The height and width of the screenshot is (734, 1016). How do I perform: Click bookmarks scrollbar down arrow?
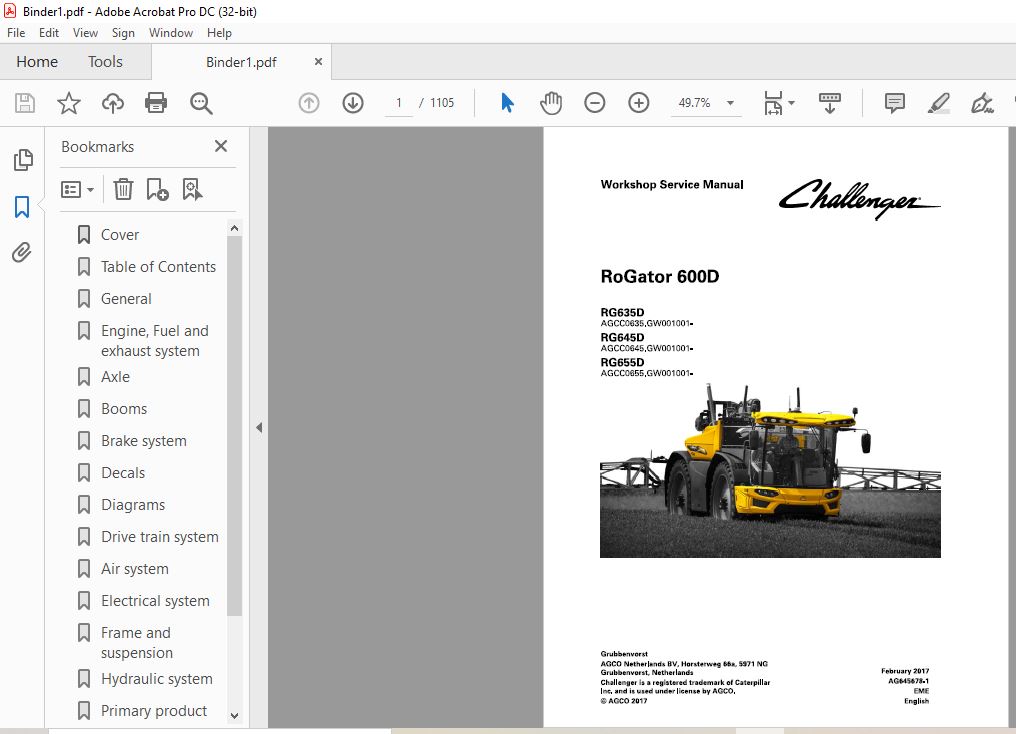(235, 716)
